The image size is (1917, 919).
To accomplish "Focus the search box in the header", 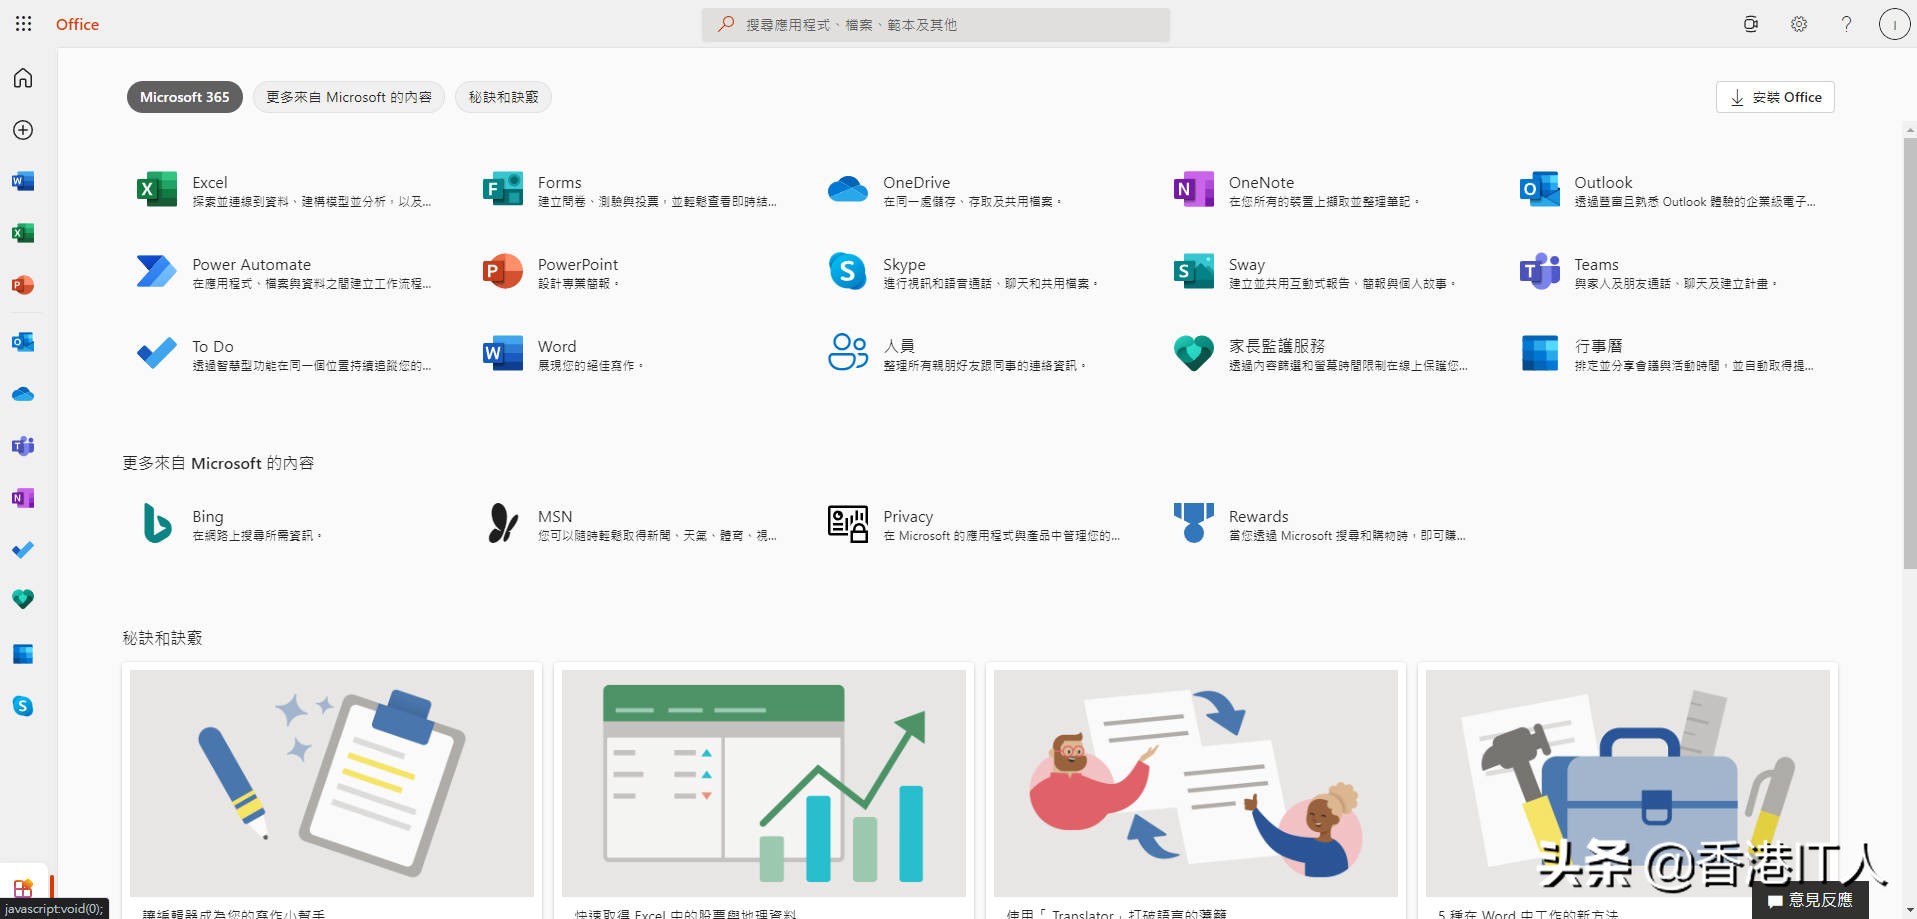I will point(936,24).
